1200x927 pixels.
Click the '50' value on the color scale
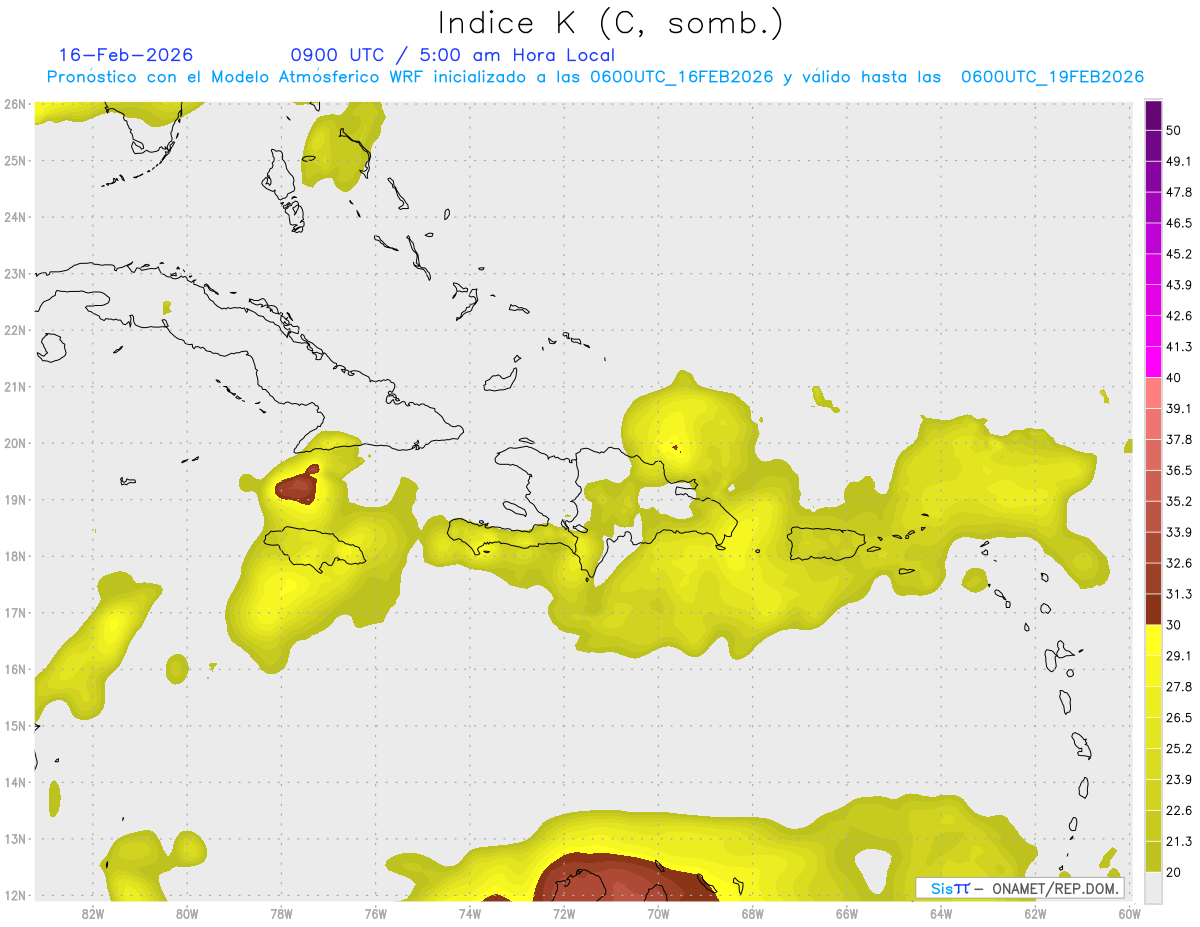tap(1174, 130)
